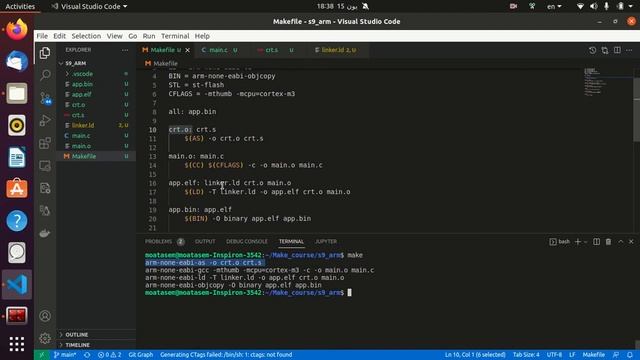Expand the TIMELINE section
The image size is (640, 360).
[x=78, y=345]
